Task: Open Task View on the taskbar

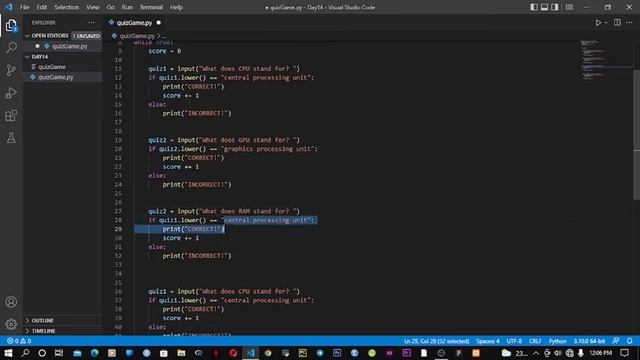Action: click(x=59, y=353)
